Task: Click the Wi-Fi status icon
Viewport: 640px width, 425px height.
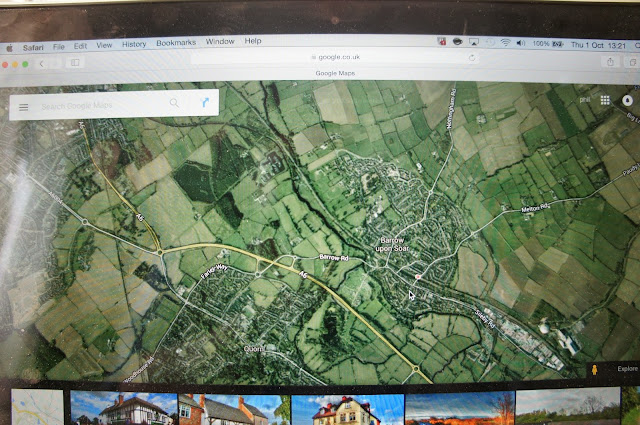Action: point(505,42)
